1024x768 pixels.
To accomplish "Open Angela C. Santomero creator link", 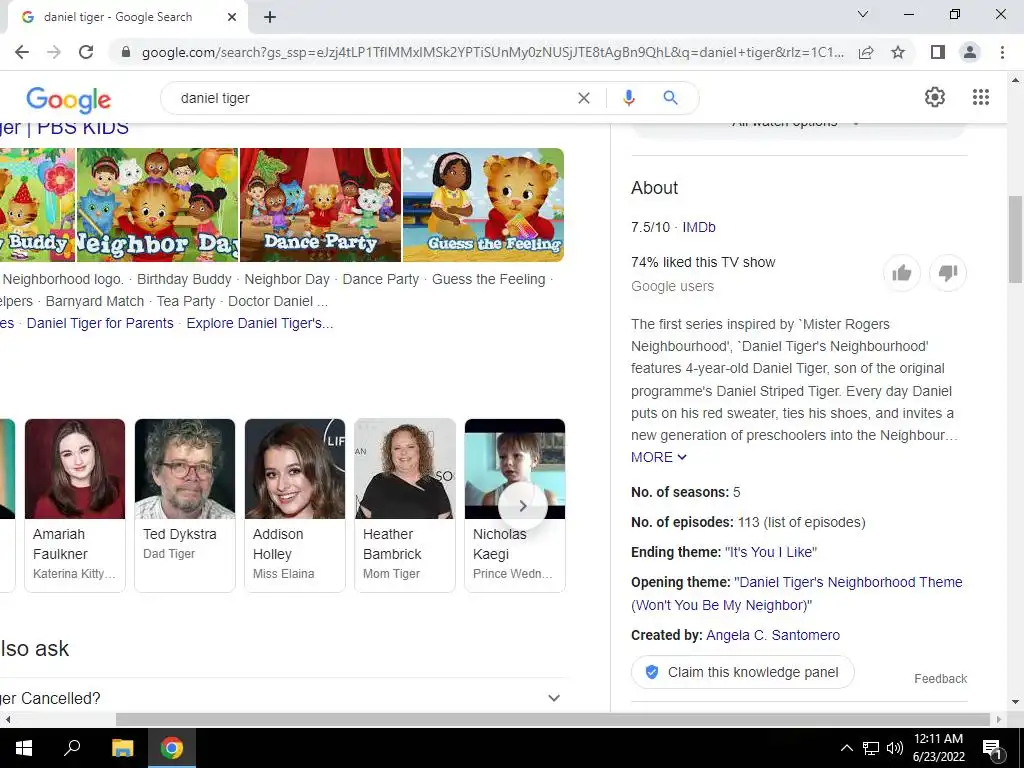I will click(x=773, y=635).
